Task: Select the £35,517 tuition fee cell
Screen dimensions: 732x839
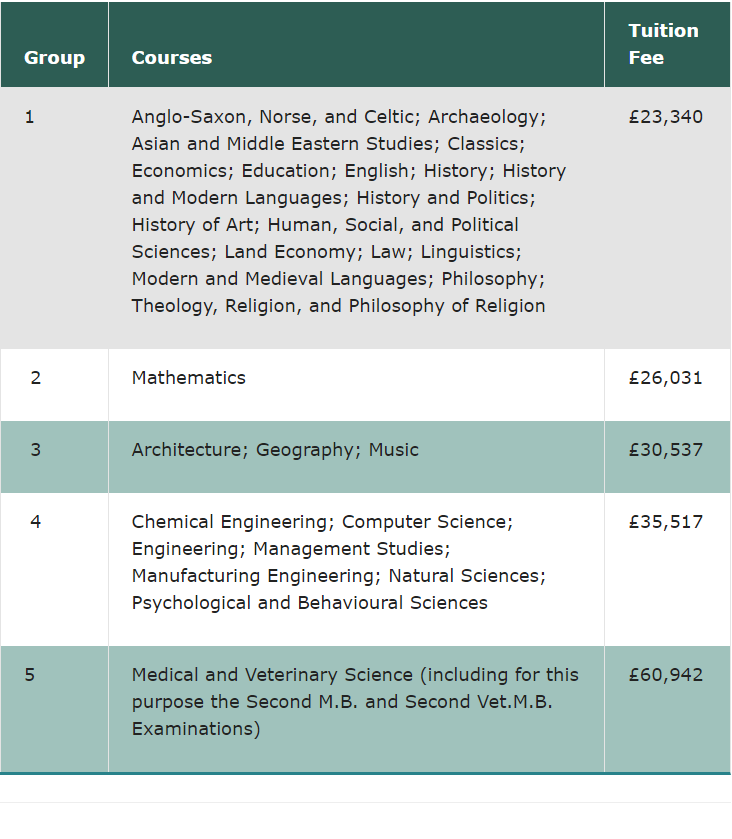Action: pyautogui.click(x=666, y=522)
